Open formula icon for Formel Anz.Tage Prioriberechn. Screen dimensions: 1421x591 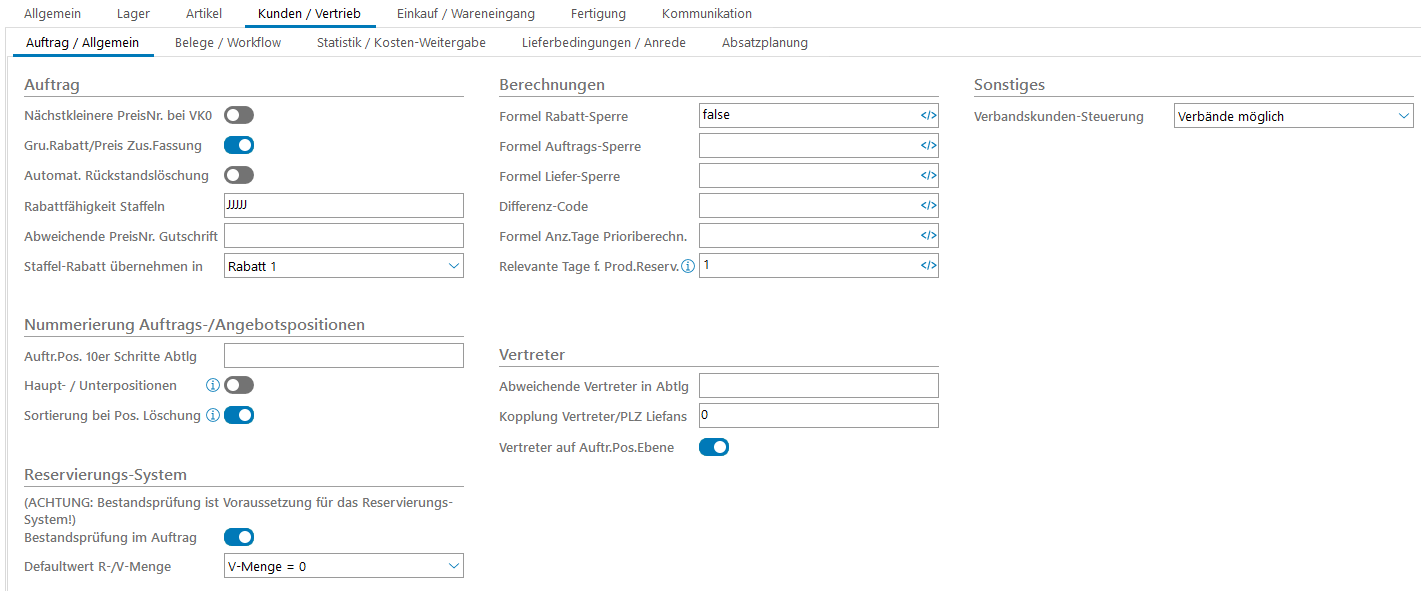point(928,236)
